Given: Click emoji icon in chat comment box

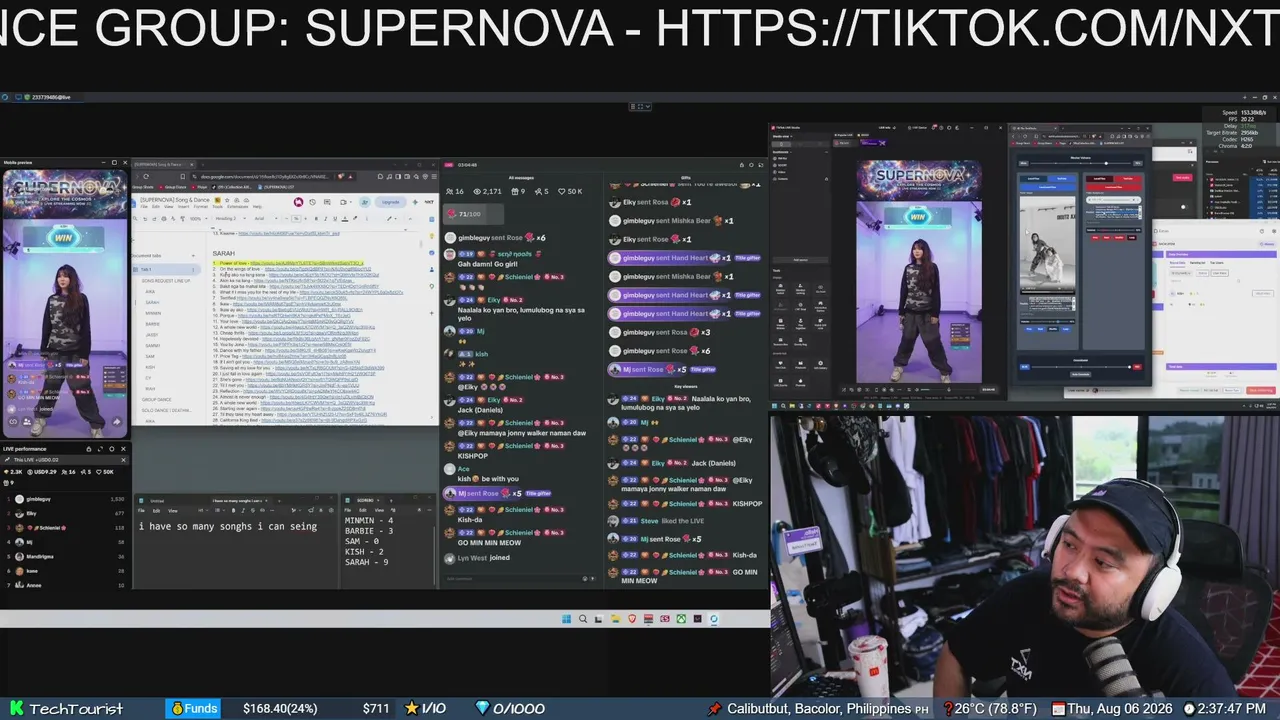Looking at the screenshot, I should coord(585,578).
